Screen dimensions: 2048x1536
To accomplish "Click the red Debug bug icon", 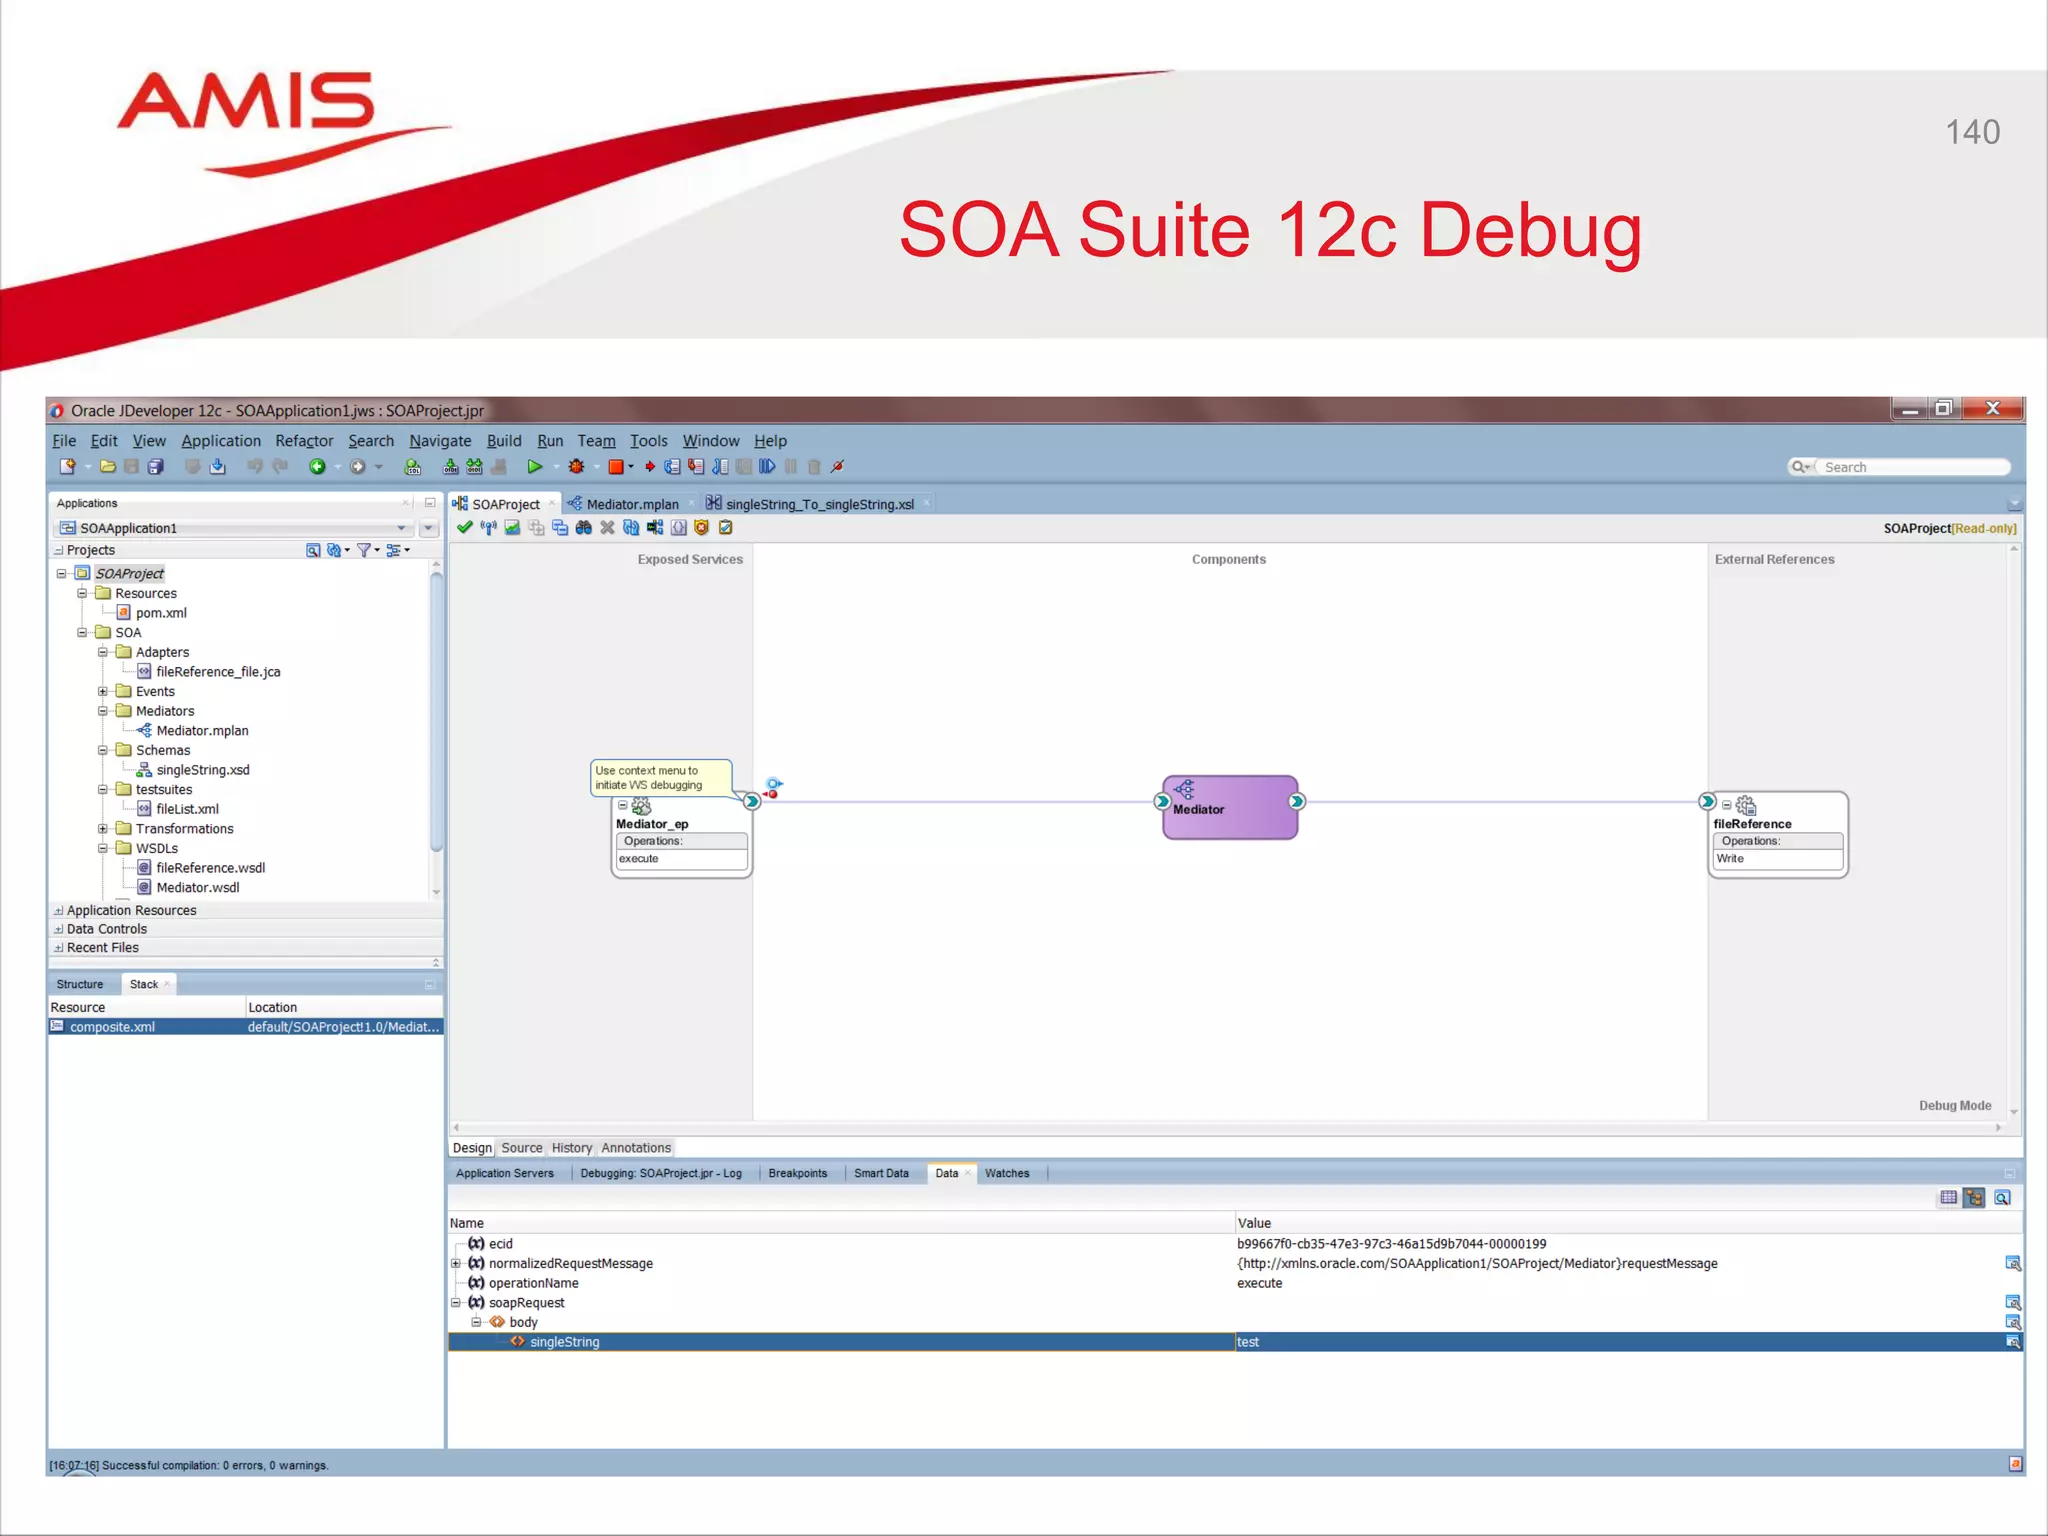I will tap(577, 467).
